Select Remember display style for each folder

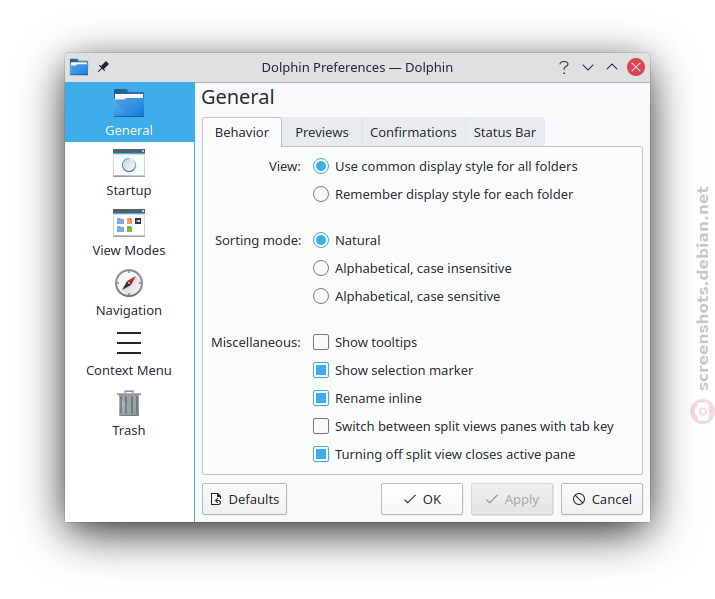coord(443,194)
